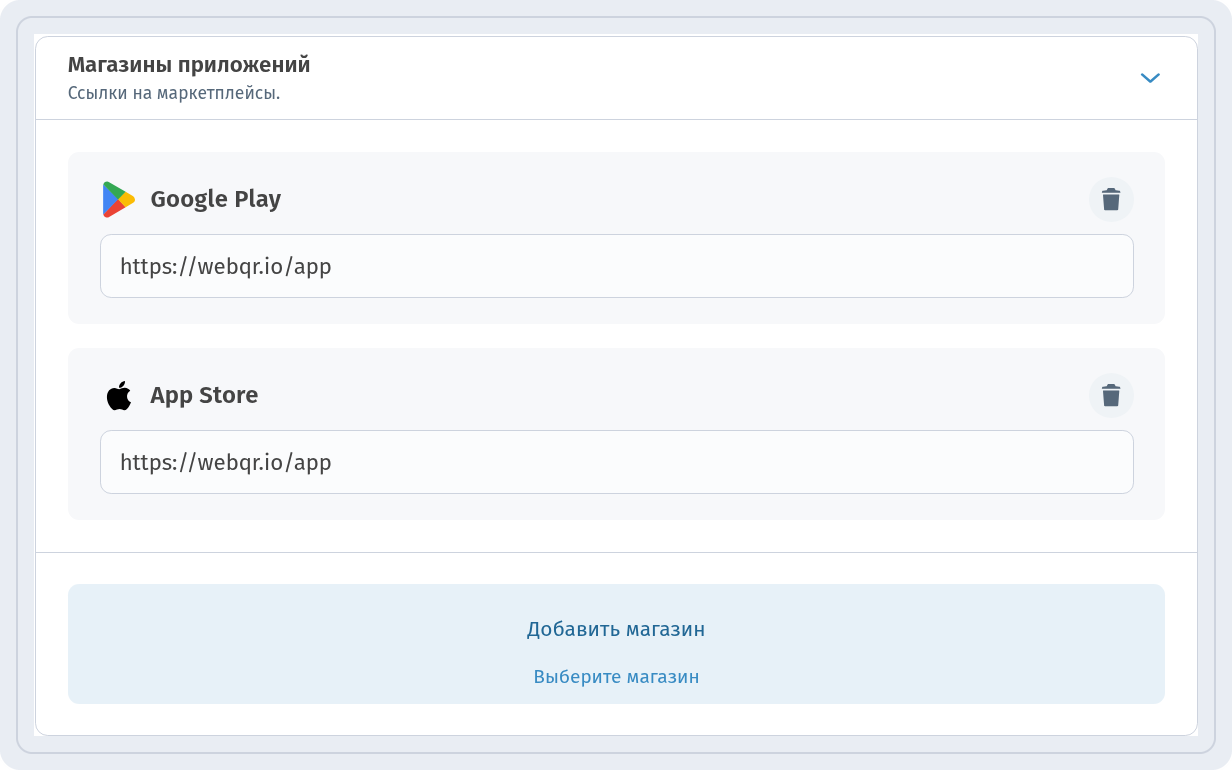Viewport: 1232px width, 770px height.
Task: Click the https://webqr.io/app text under Google Play
Action: (x=226, y=267)
